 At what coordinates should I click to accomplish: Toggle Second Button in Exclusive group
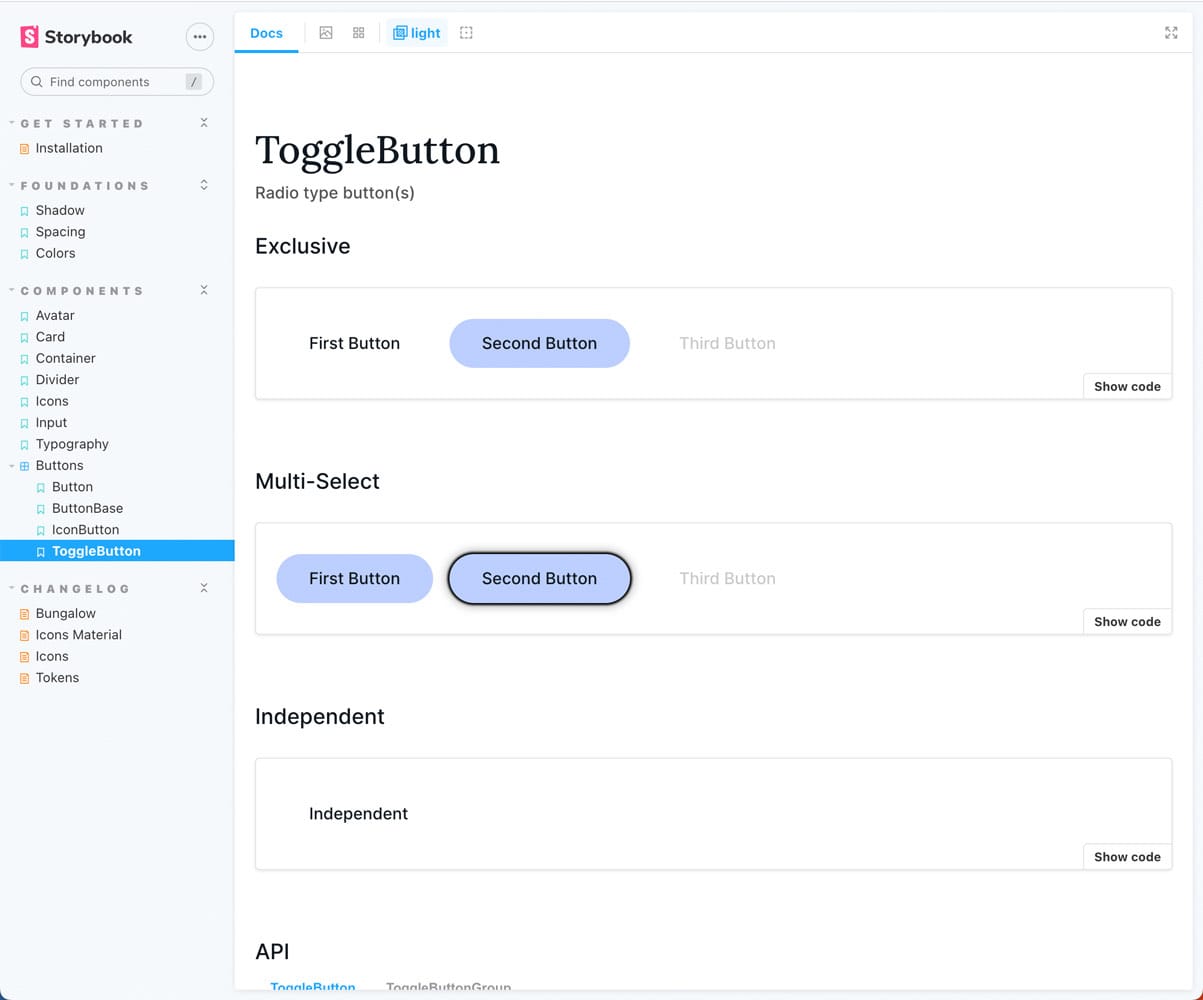[539, 343]
